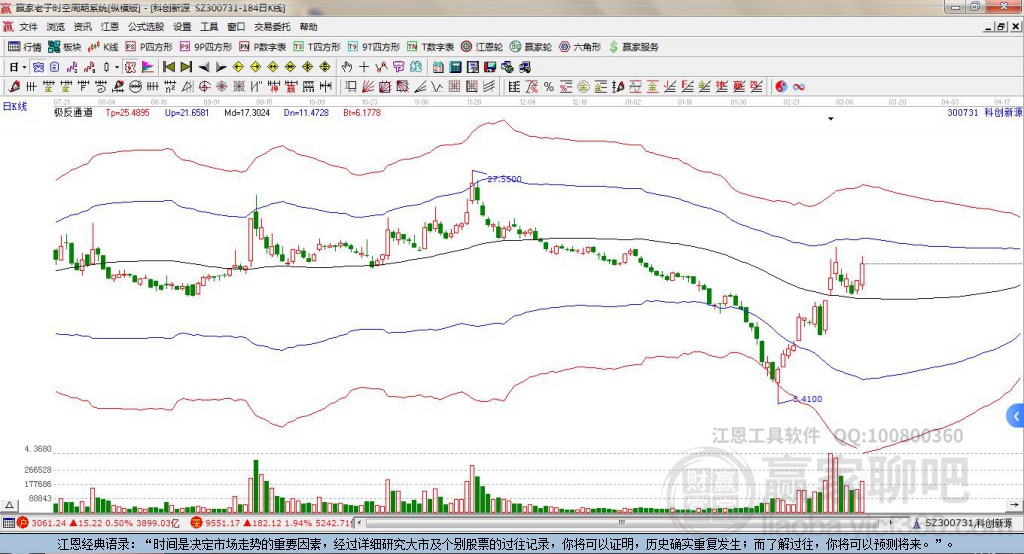This screenshot has width=1024, height=554.
Task: Open the 江恩轮 Gann wheel tool
Action: click(x=482, y=47)
